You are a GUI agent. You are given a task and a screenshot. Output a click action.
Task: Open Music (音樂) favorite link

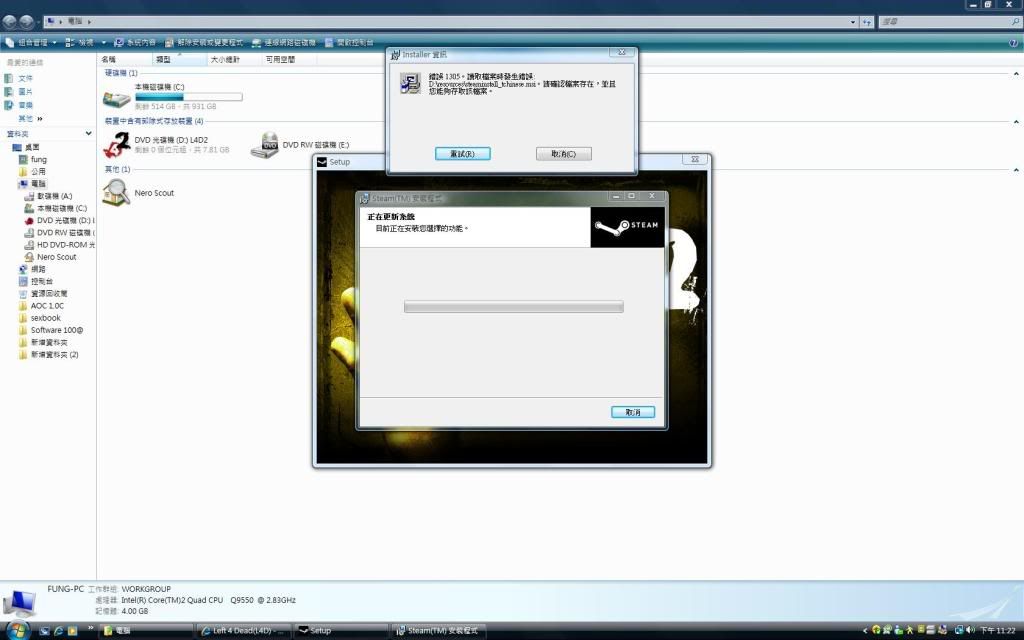tap(25, 105)
